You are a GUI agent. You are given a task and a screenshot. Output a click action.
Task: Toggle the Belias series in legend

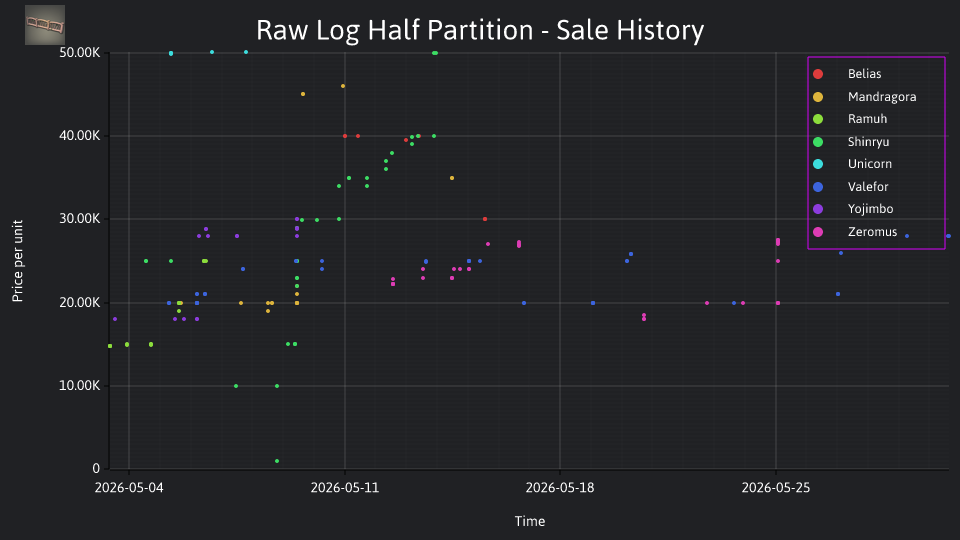(x=864, y=74)
